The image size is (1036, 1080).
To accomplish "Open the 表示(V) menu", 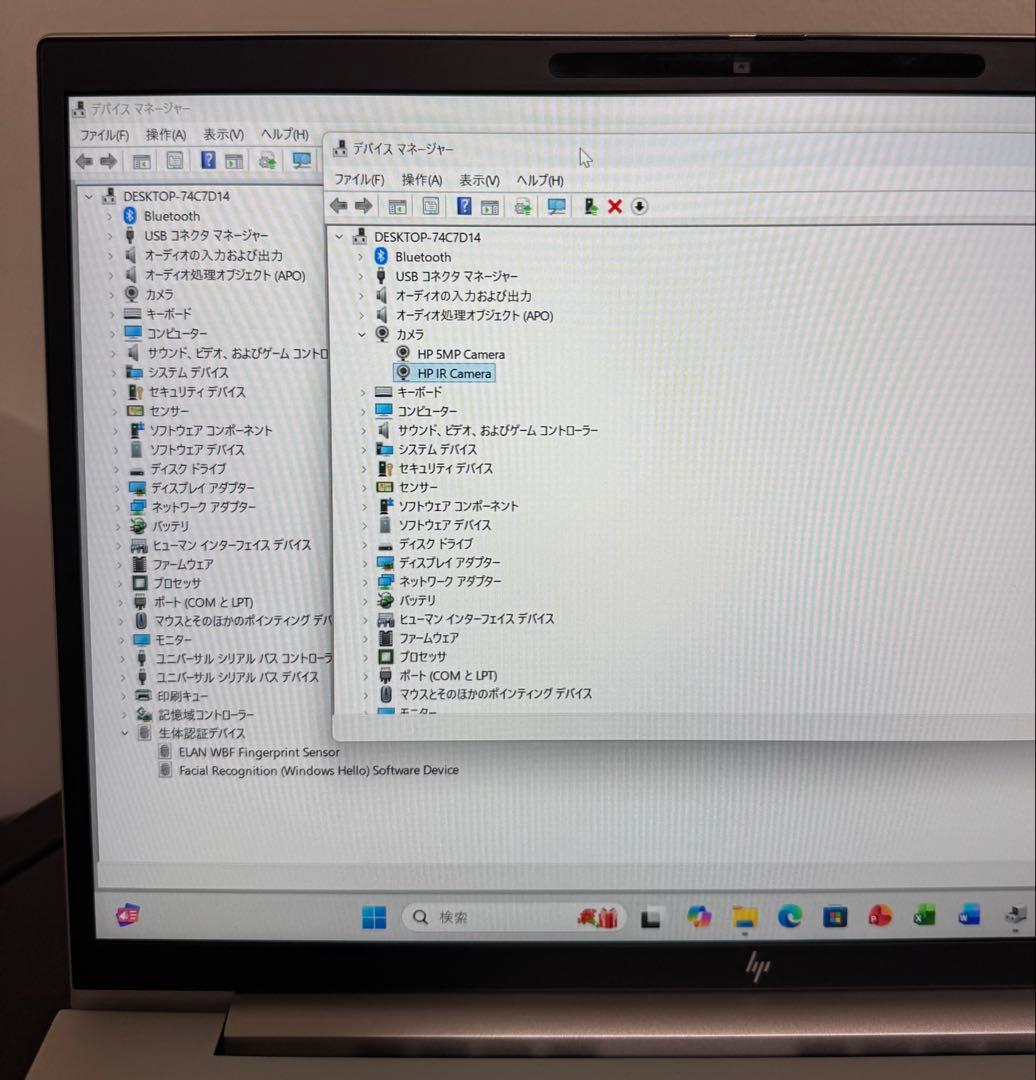I will (x=478, y=180).
